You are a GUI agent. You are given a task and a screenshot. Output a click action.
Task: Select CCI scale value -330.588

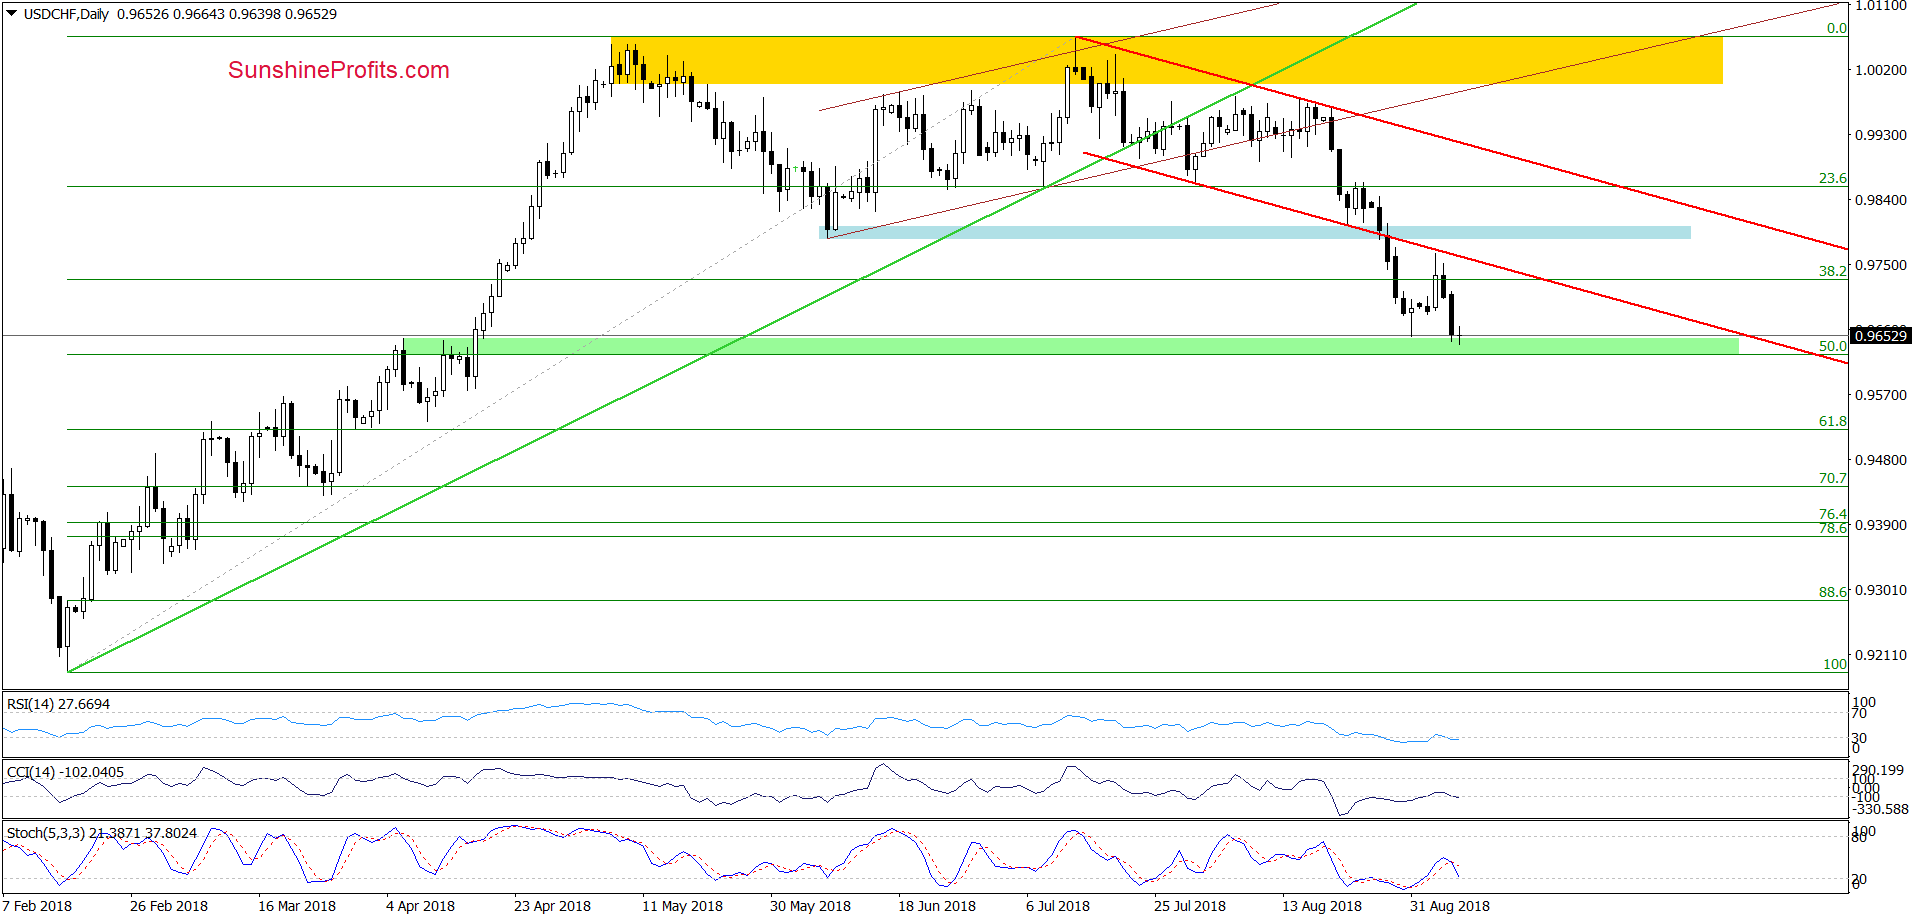tap(1880, 809)
